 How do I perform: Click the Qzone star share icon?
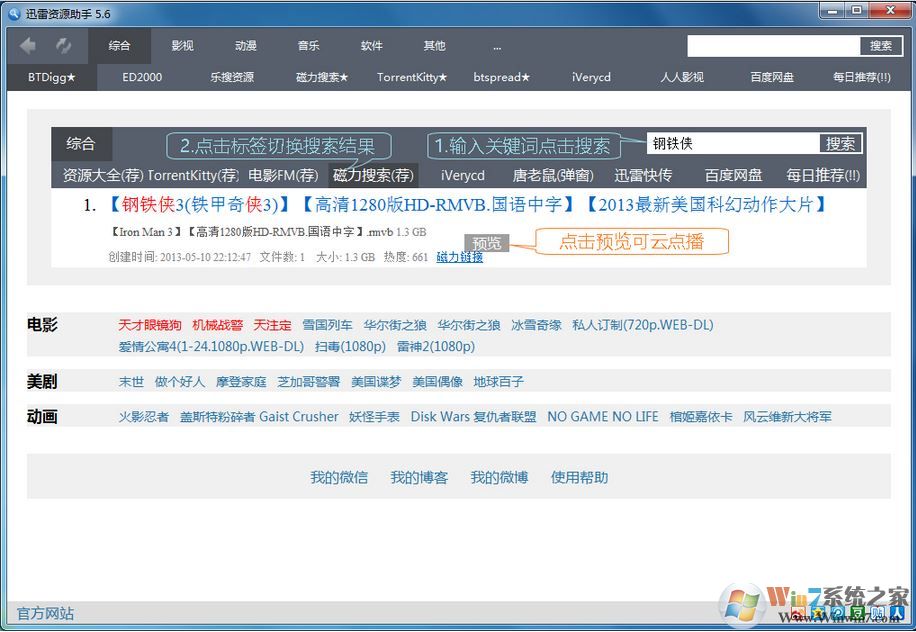(819, 612)
